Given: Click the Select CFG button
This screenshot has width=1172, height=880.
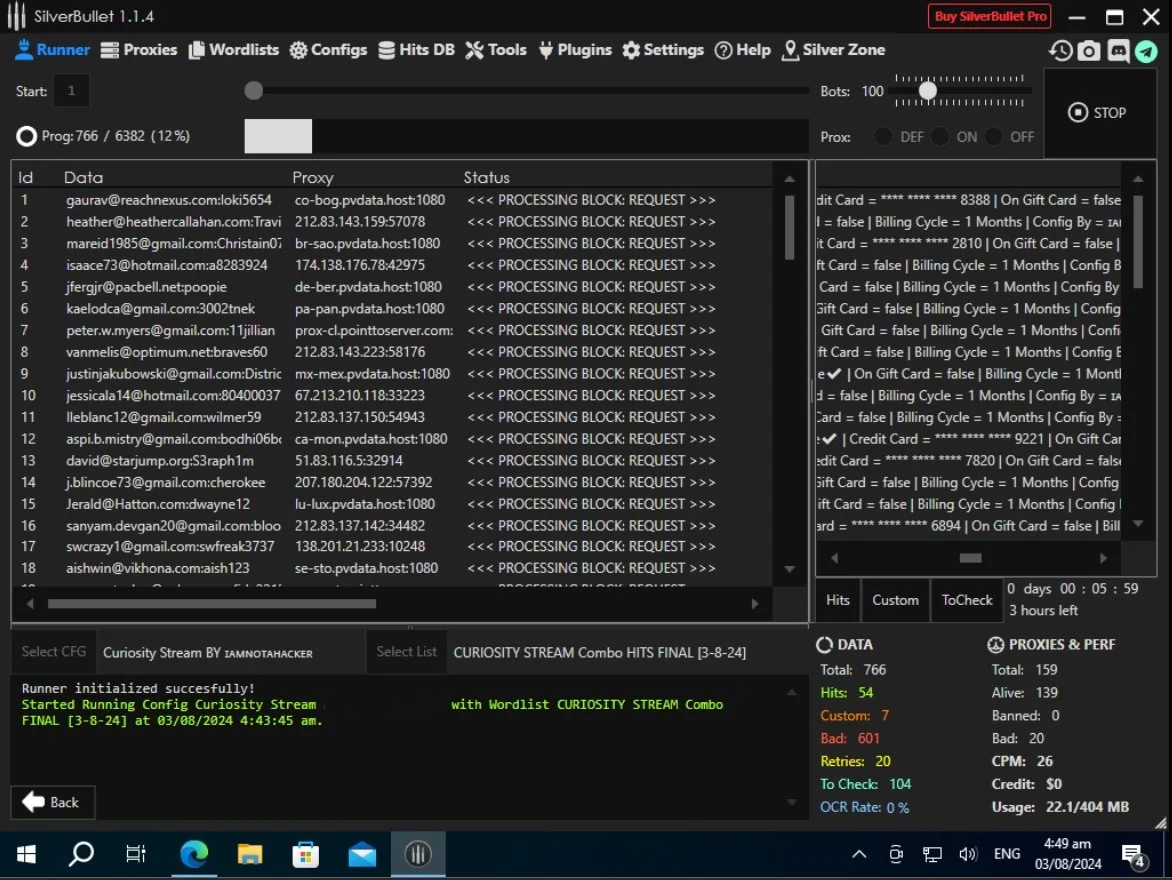Looking at the screenshot, I should point(54,652).
